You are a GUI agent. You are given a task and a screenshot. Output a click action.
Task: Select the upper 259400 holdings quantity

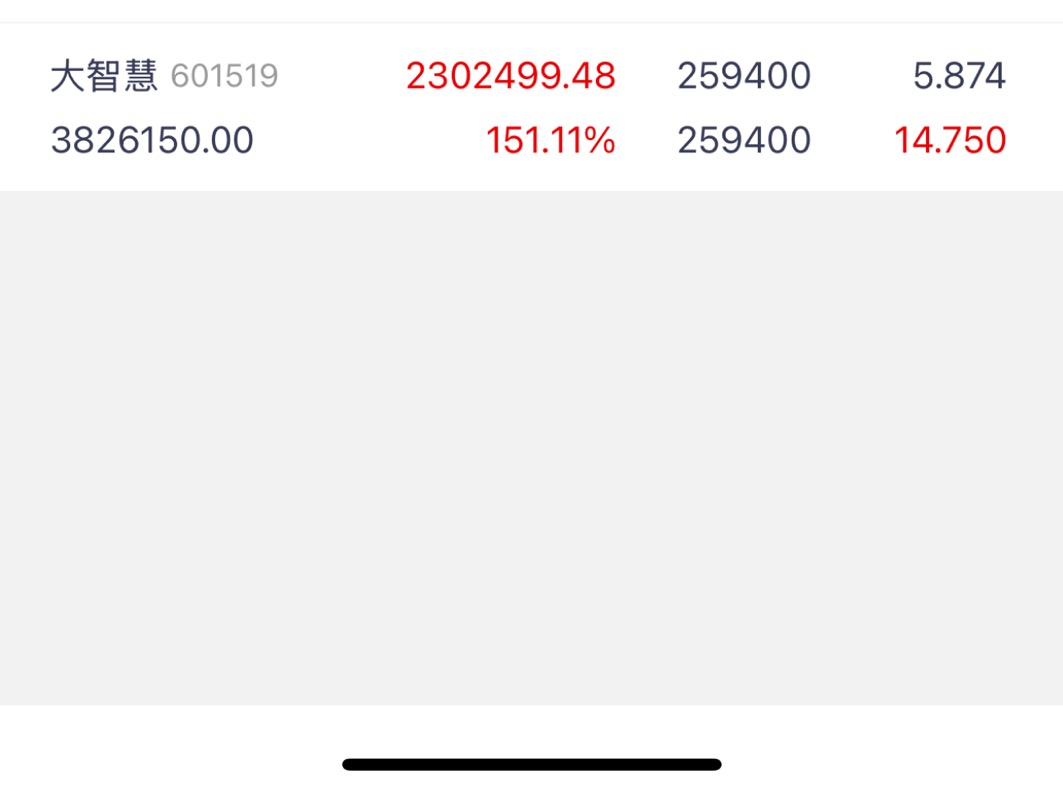tap(744, 76)
